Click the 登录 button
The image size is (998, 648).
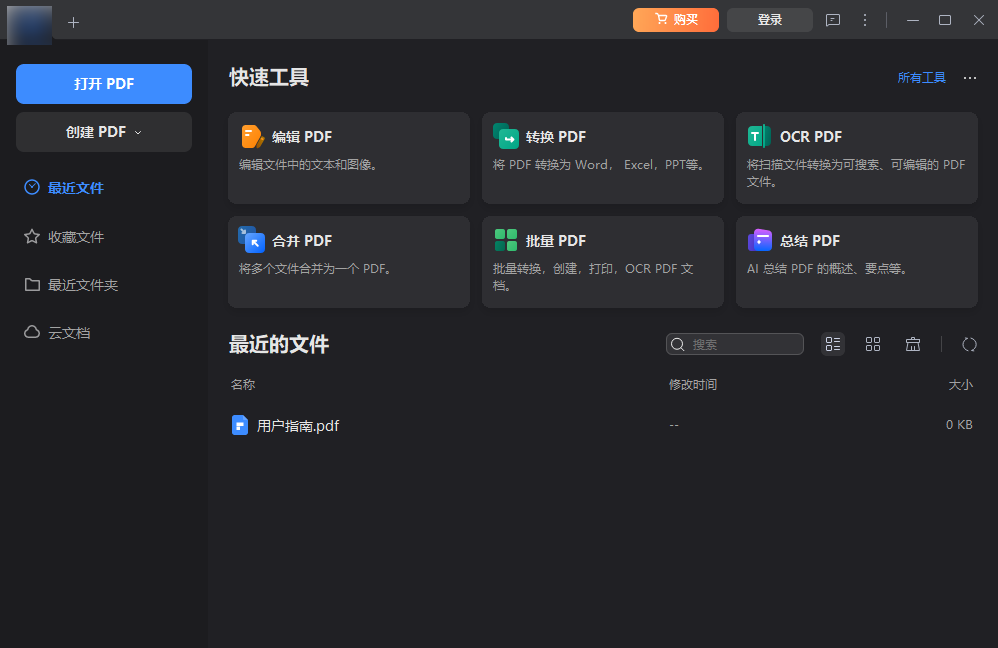pos(770,20)
